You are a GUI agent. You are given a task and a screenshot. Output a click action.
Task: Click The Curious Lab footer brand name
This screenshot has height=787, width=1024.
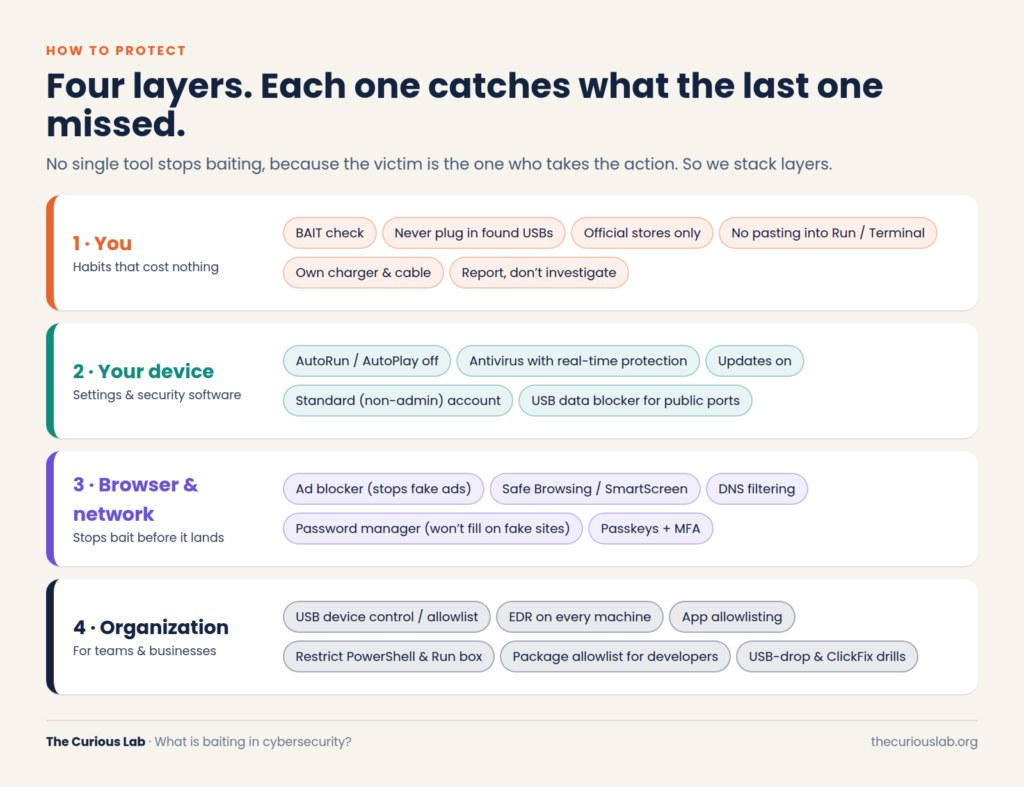(x=95, y=742)
